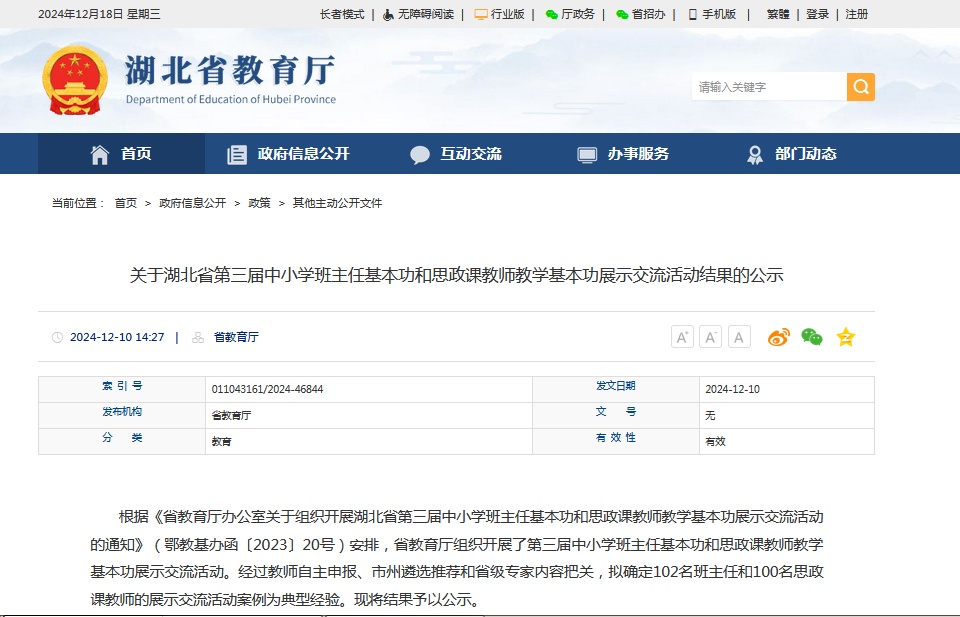Show the 手机版 mobile version popup

click(x=712, y=14)
